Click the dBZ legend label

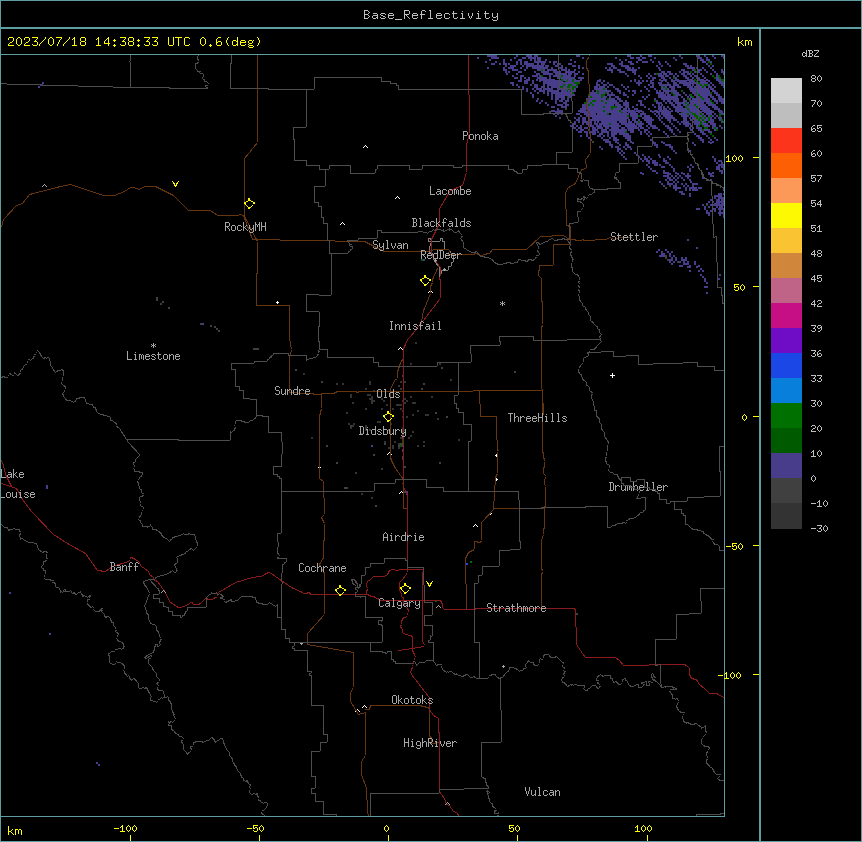pyautogui.click(x=810, y=53)
